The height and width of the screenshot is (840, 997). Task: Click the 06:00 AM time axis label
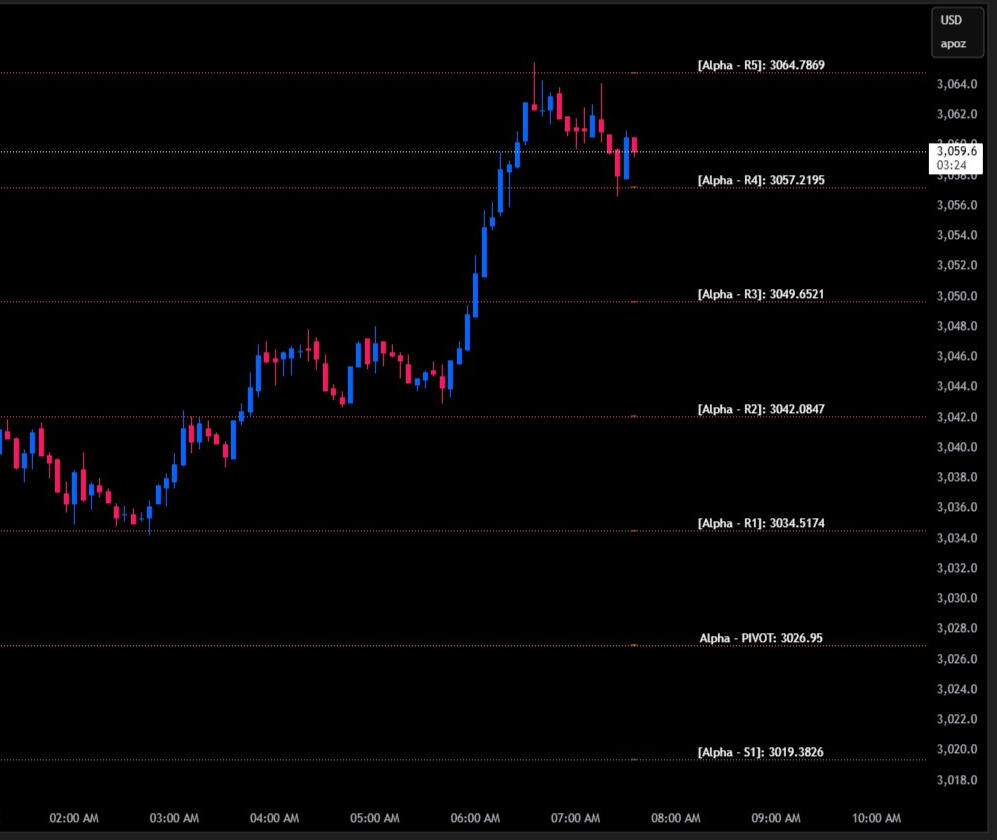coord(476,818)
